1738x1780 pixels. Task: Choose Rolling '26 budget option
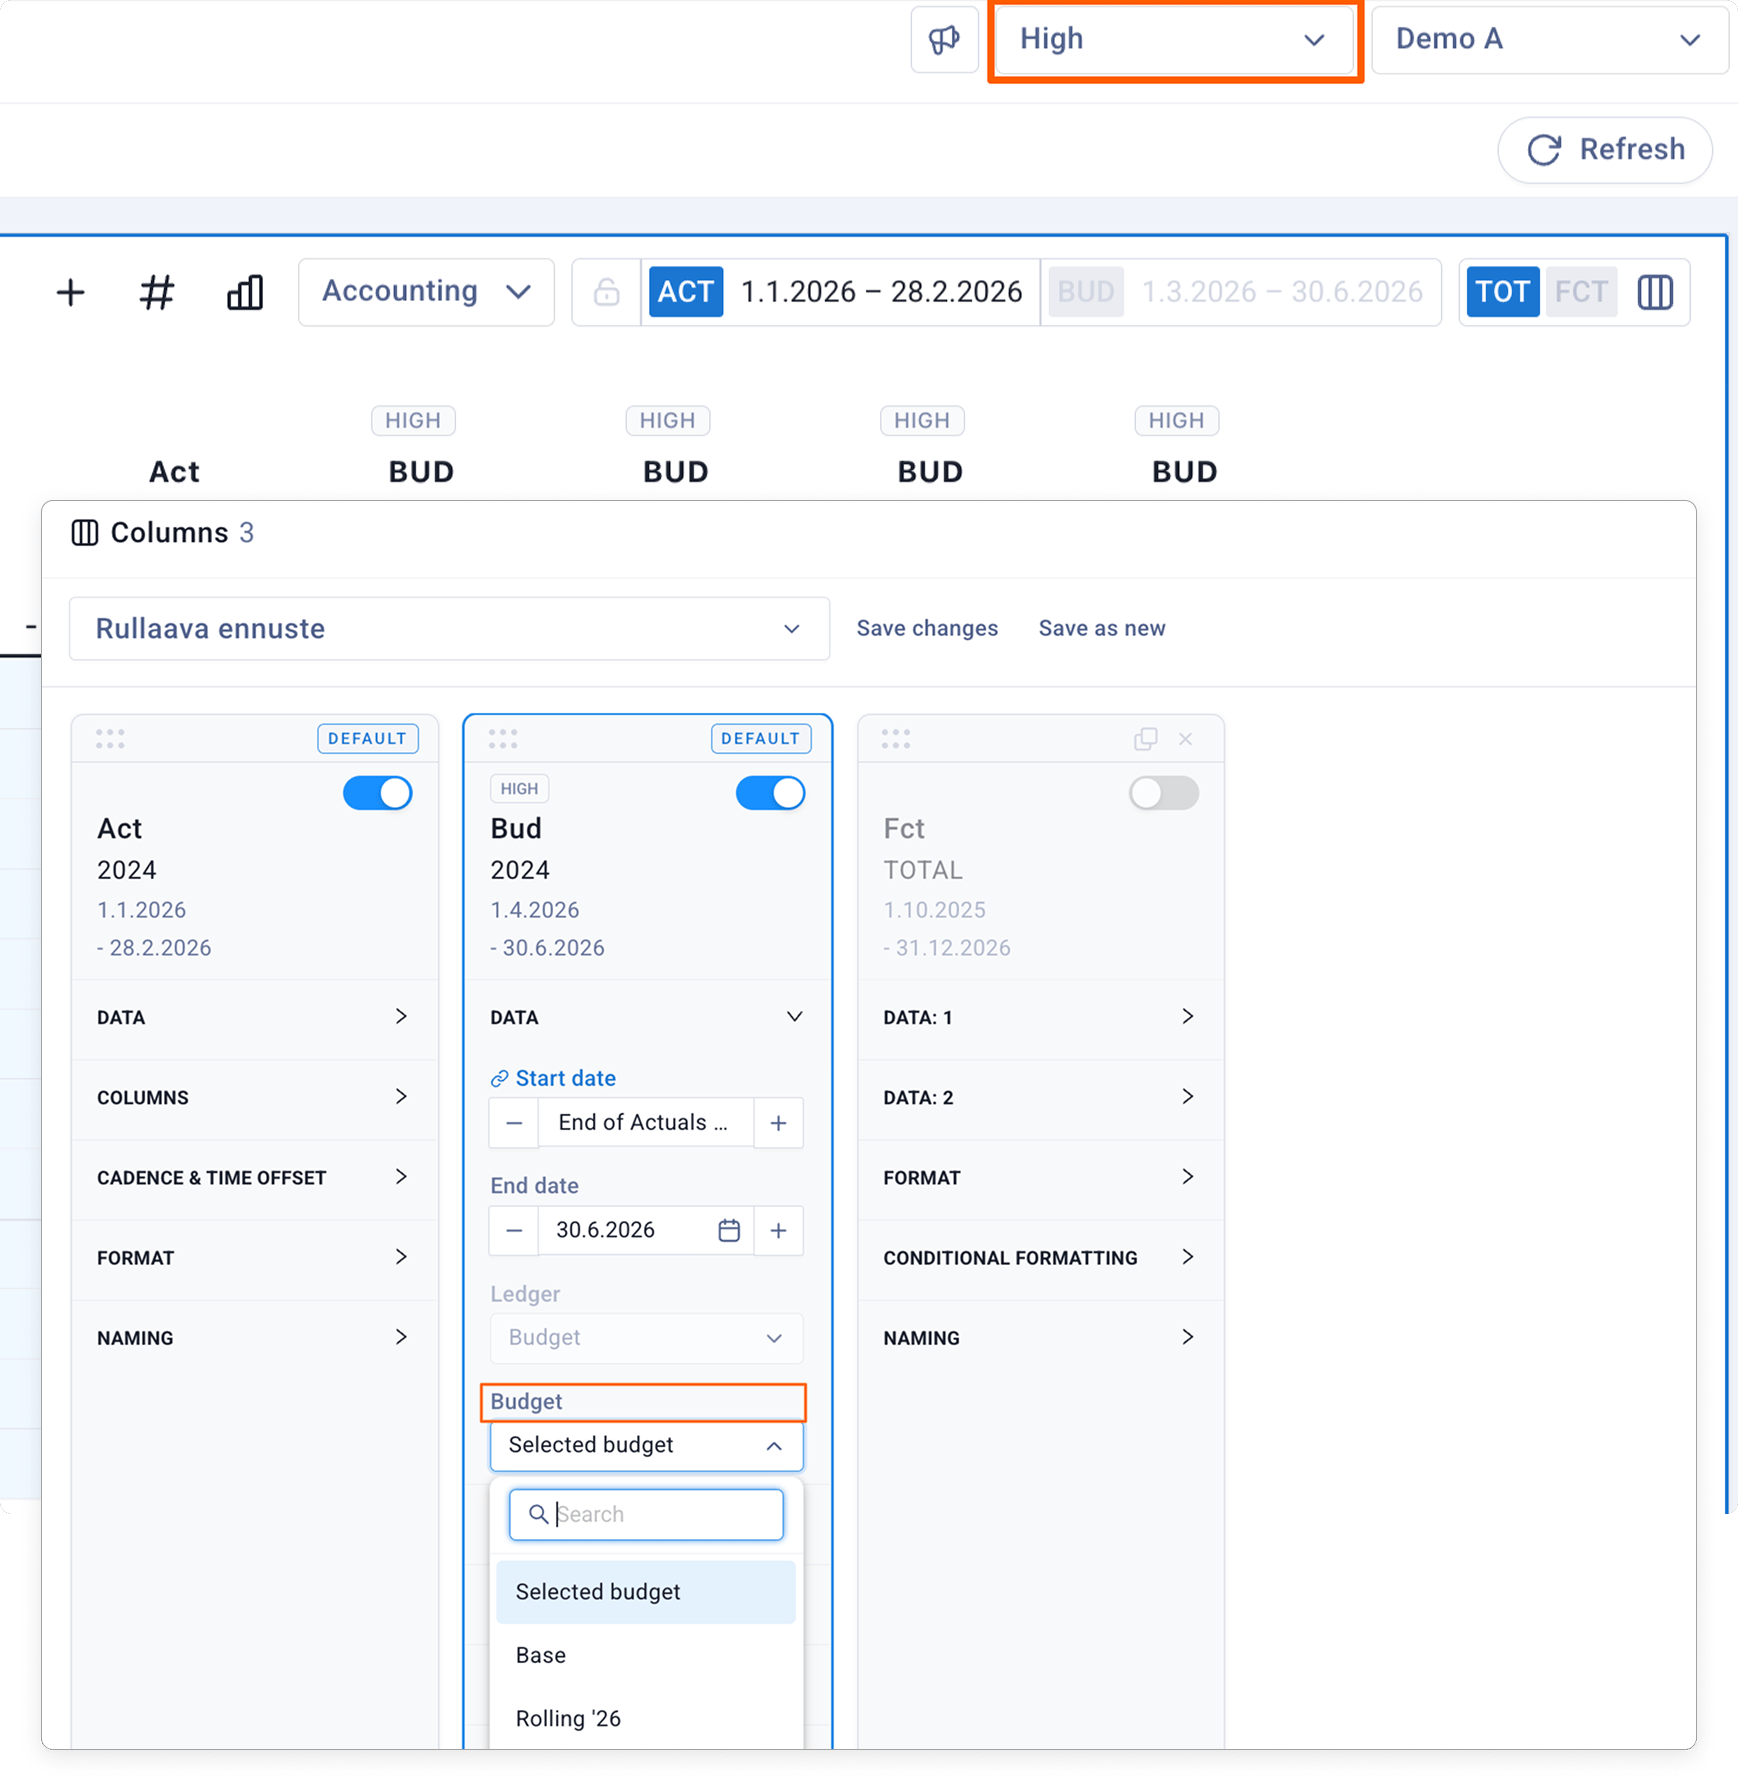point(646,1718)
